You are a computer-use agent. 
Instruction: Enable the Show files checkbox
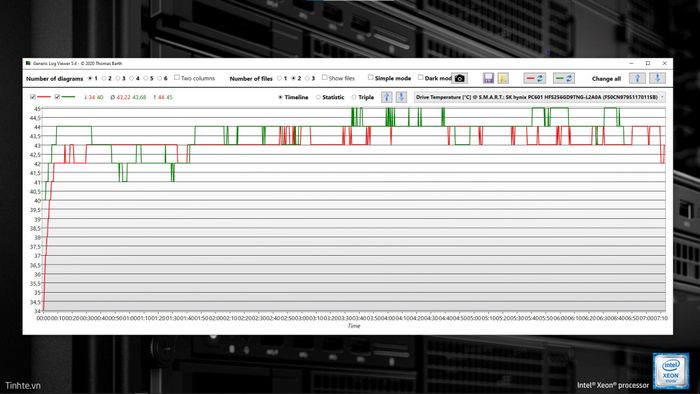(325, 78)
